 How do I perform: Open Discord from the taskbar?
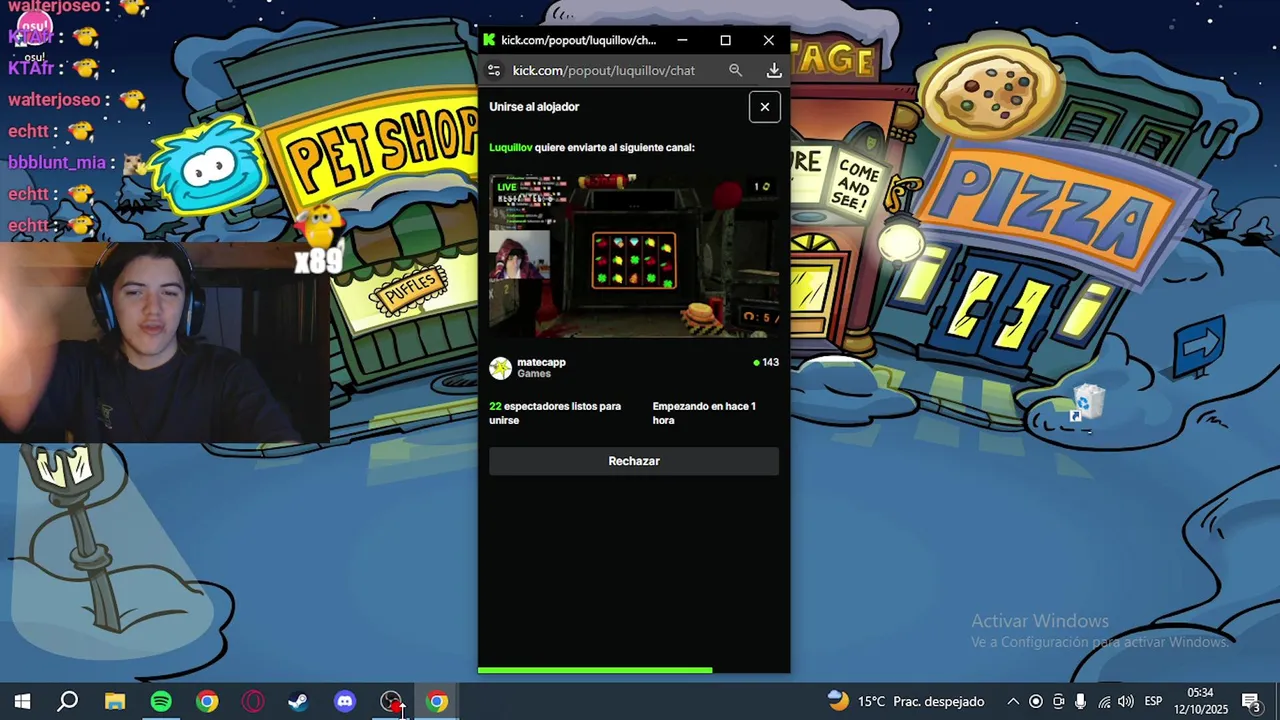click(345, 701)
